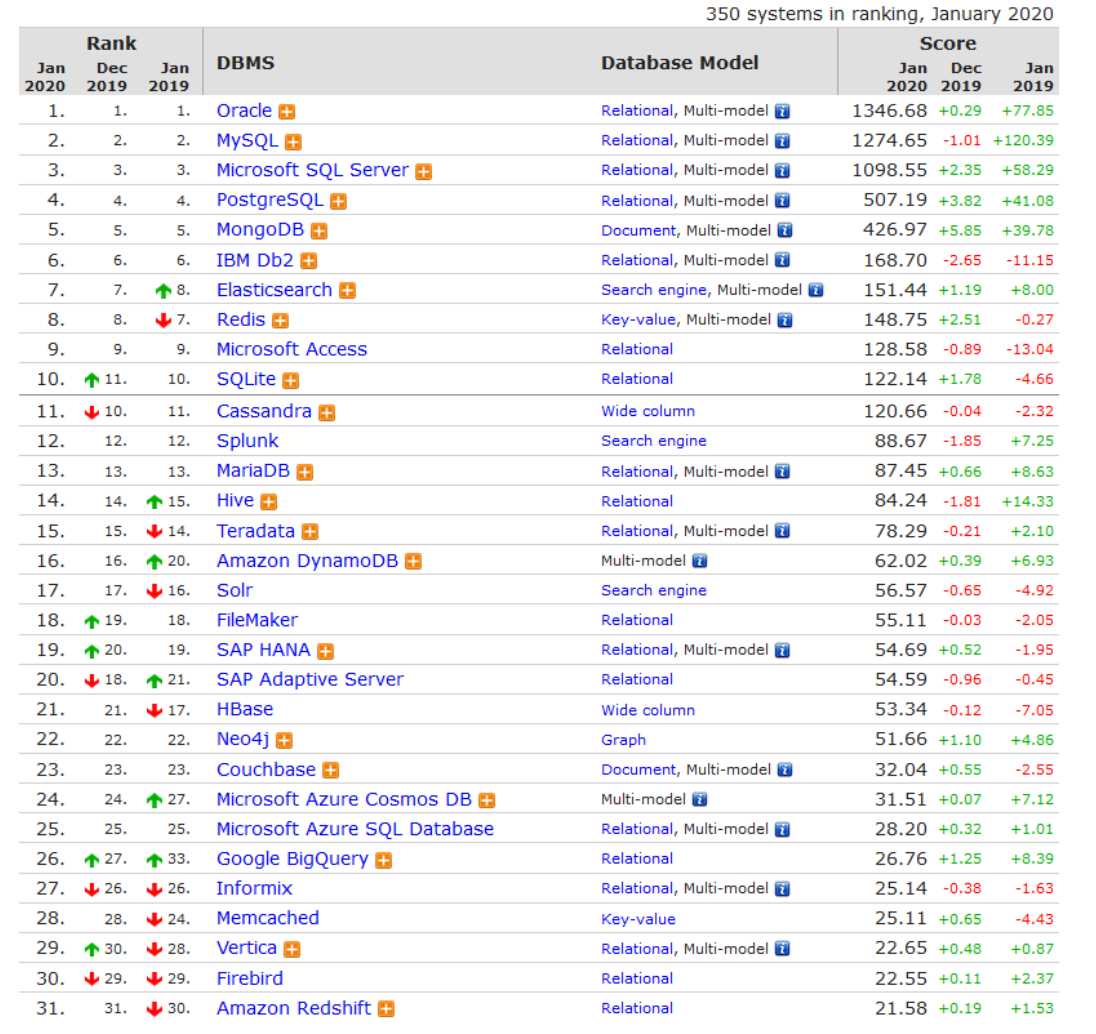Image resolution: width=1096 pixels, height=1034 pixels.
Task: Click Search engine model link in Splunk row
Action: pos(654,441)
